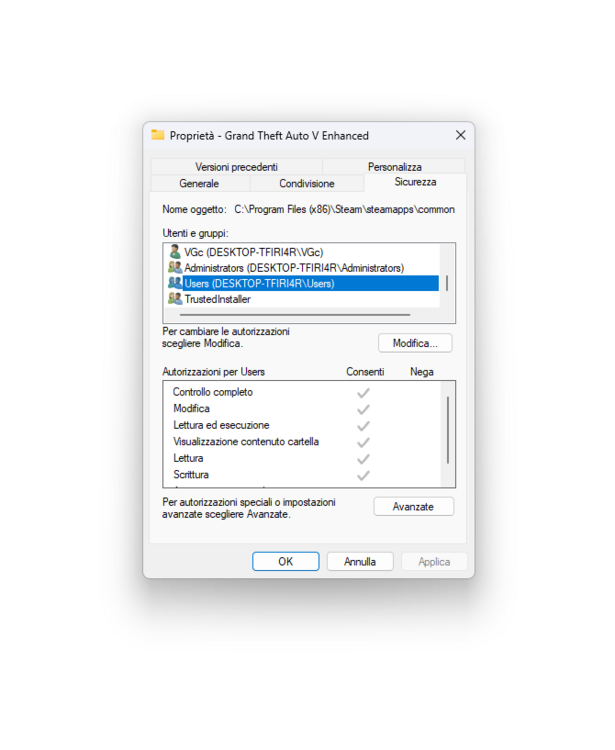The image size is (615, 750).
Task: Open the Personalizza tab
Action: 395,166
